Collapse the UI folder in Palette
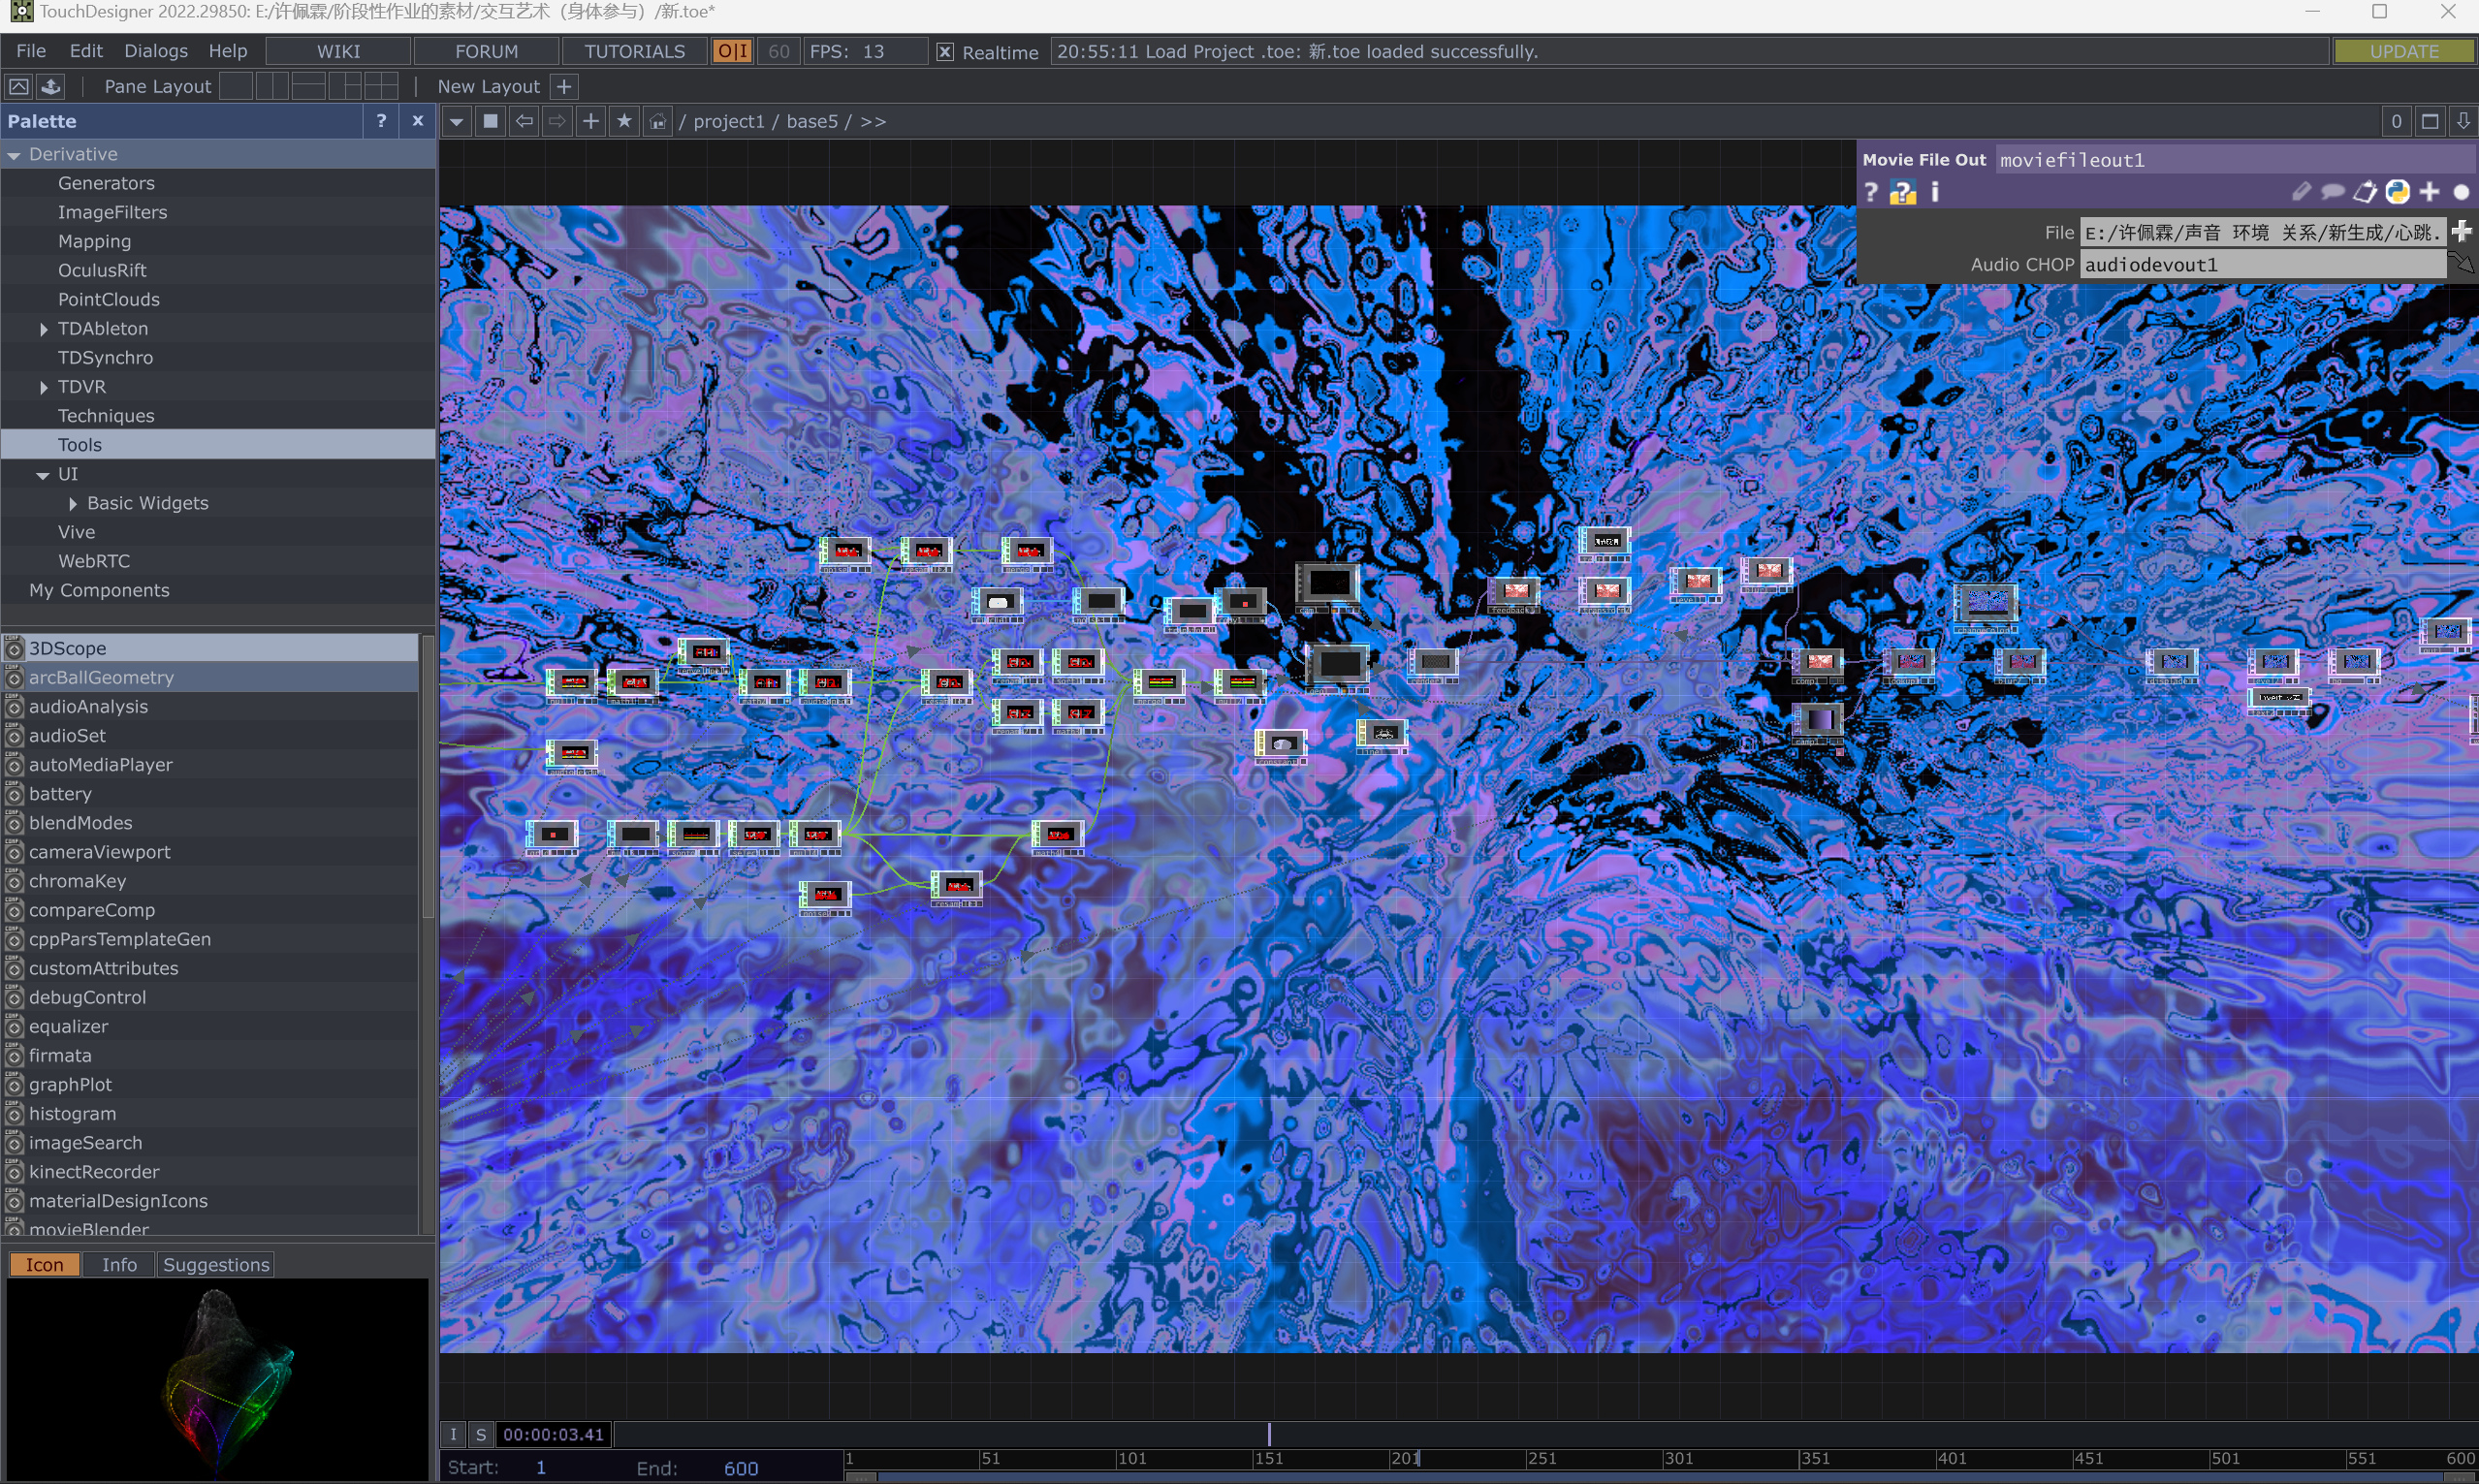 (43, 475)
